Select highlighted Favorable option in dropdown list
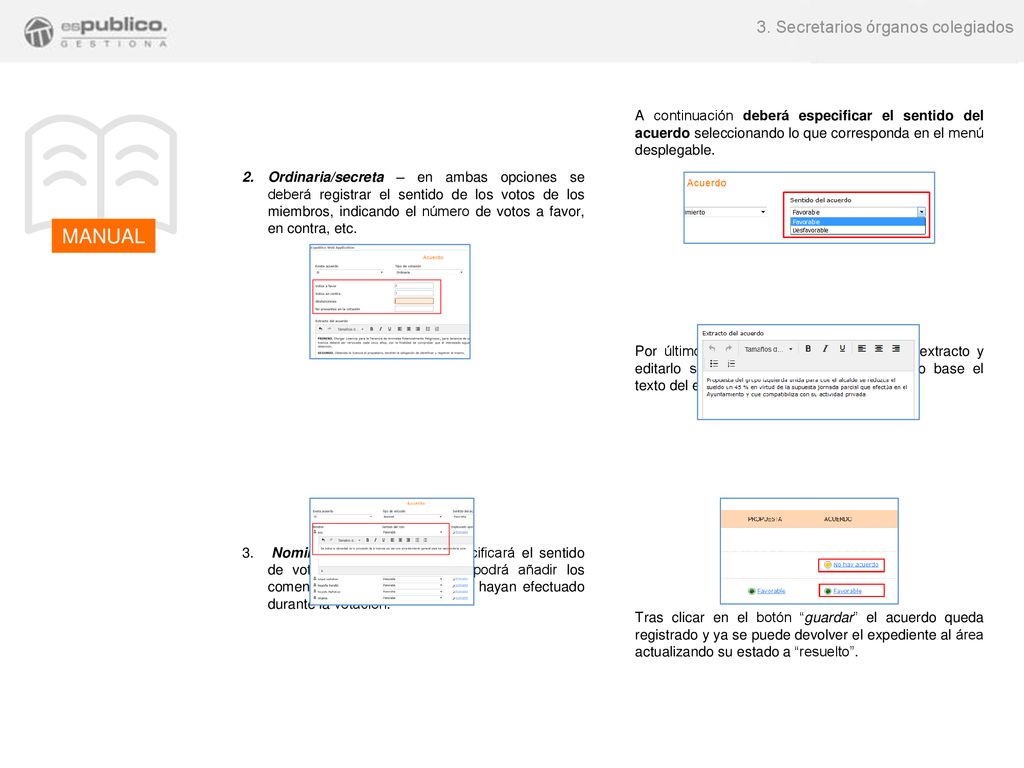Image resolution: width=1024 pixels, height=768 pixels. point(857,222)
